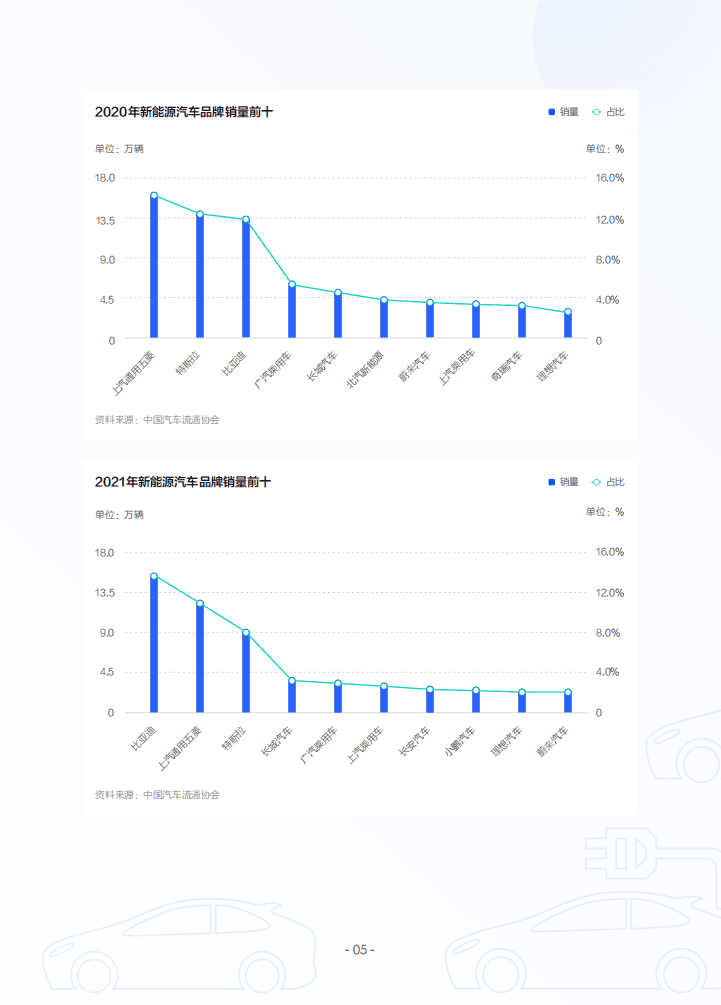Click the 资料来源 note under the 2020 chart
This screenshot has width=721, height=1005.
157,420
